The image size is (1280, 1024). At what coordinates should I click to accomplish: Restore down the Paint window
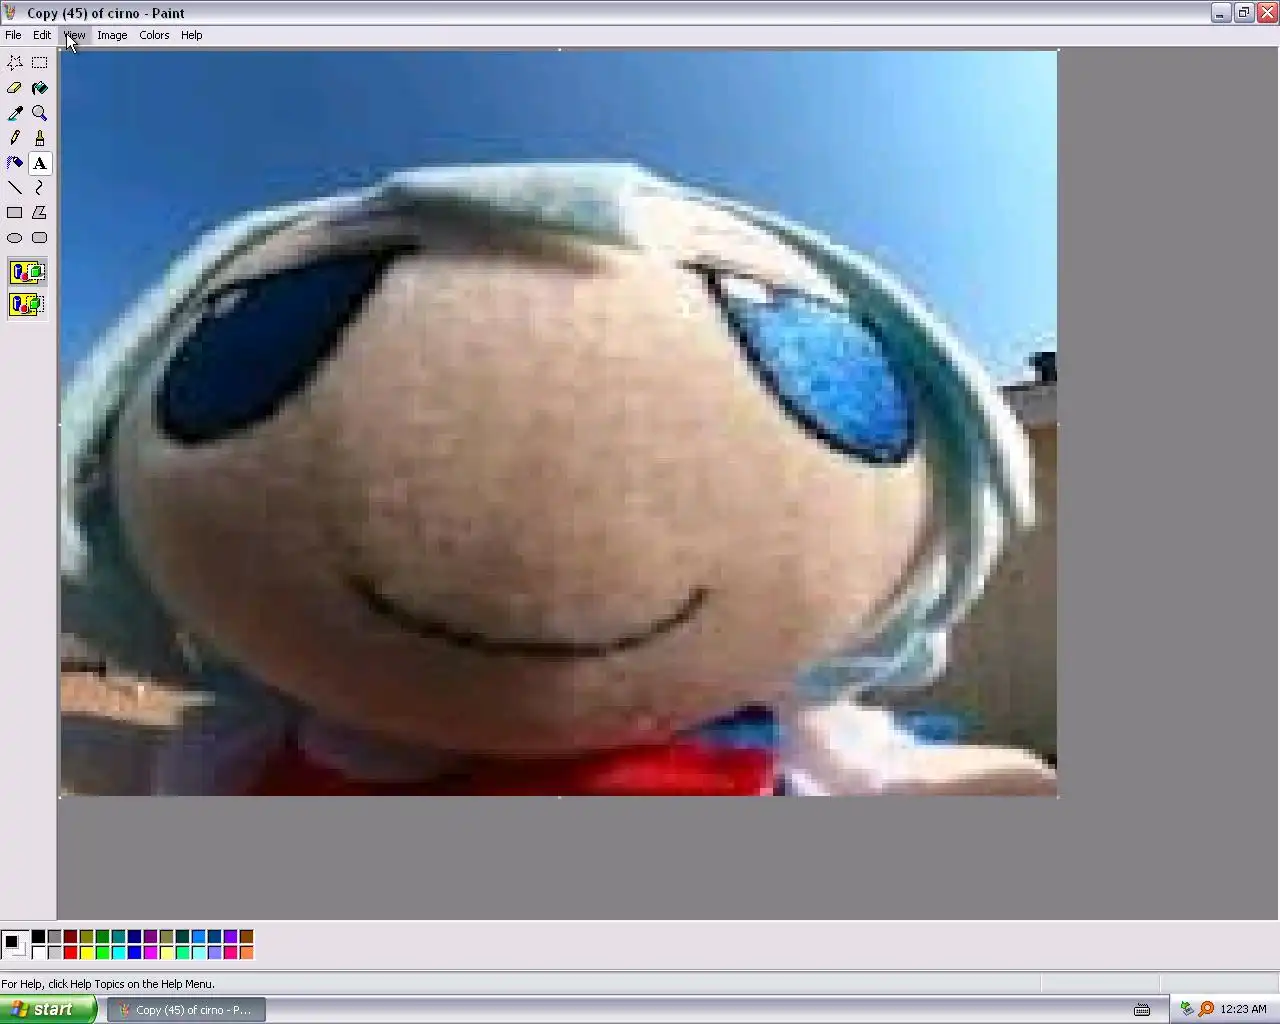pyautogui.click(x=1244, y=13)
